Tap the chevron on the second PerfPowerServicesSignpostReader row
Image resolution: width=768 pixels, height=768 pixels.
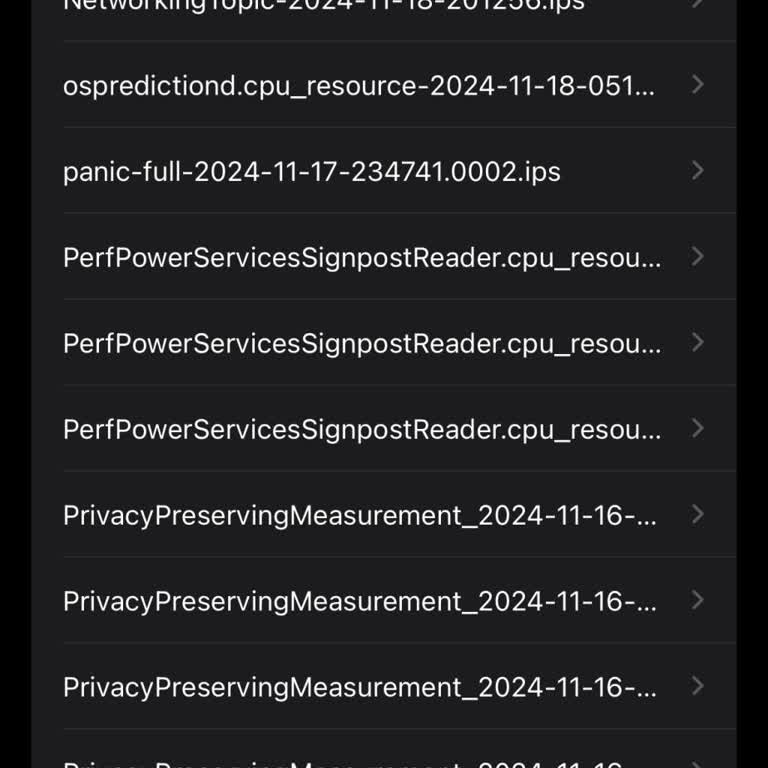click(698, 343)
